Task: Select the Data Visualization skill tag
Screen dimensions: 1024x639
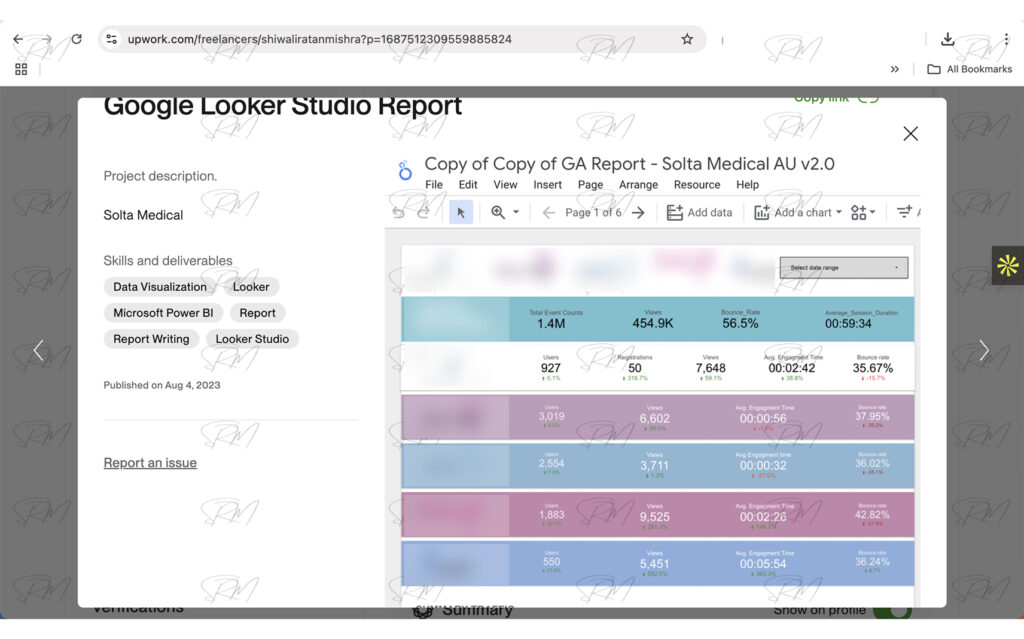Action: point(160,287)
